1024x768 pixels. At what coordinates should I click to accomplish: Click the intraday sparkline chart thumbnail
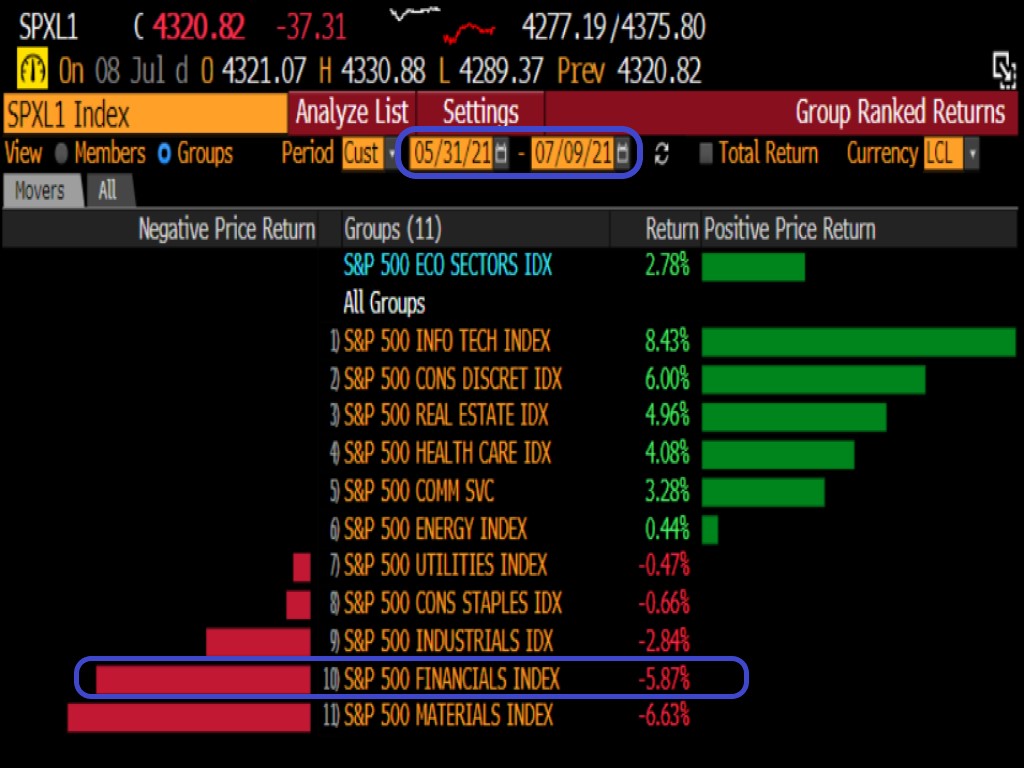point(441,24)
